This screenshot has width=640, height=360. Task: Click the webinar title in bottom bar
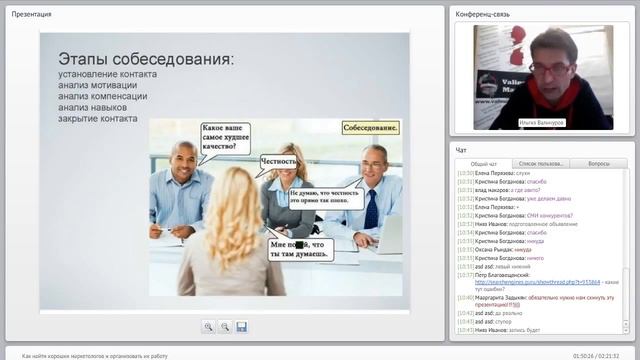[x=95, y=356]
